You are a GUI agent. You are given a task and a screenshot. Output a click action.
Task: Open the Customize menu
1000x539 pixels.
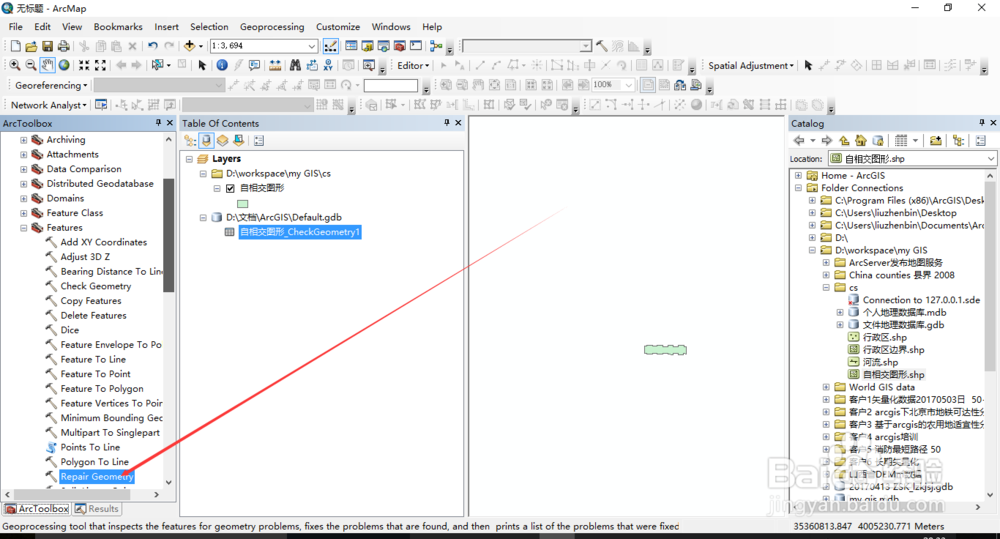(337, 27)
